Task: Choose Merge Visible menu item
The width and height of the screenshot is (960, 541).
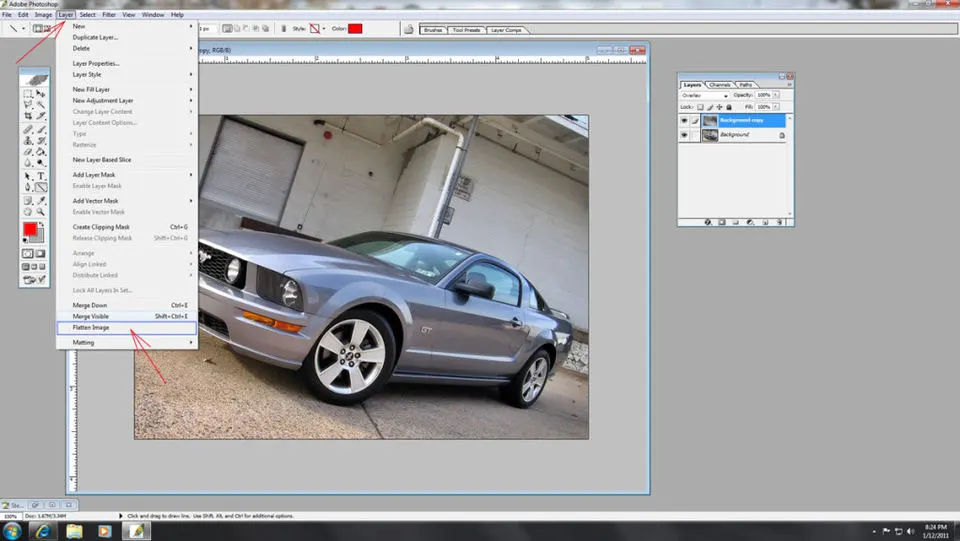Action: (126, 316)
